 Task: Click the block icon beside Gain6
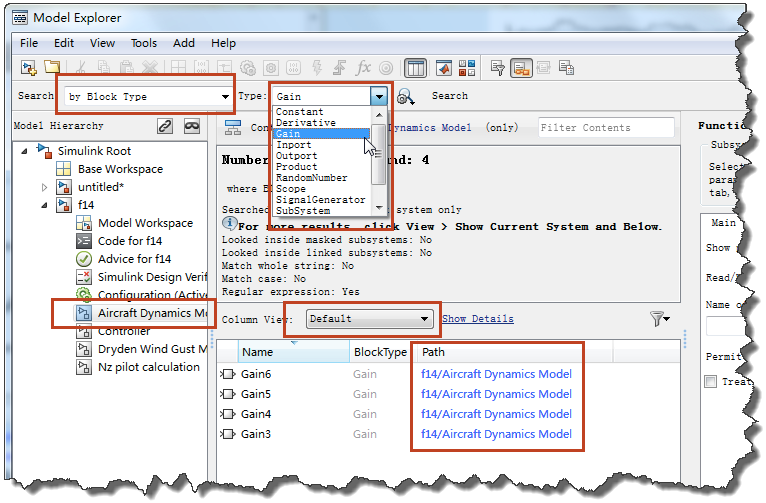click(x=228, y=374)
